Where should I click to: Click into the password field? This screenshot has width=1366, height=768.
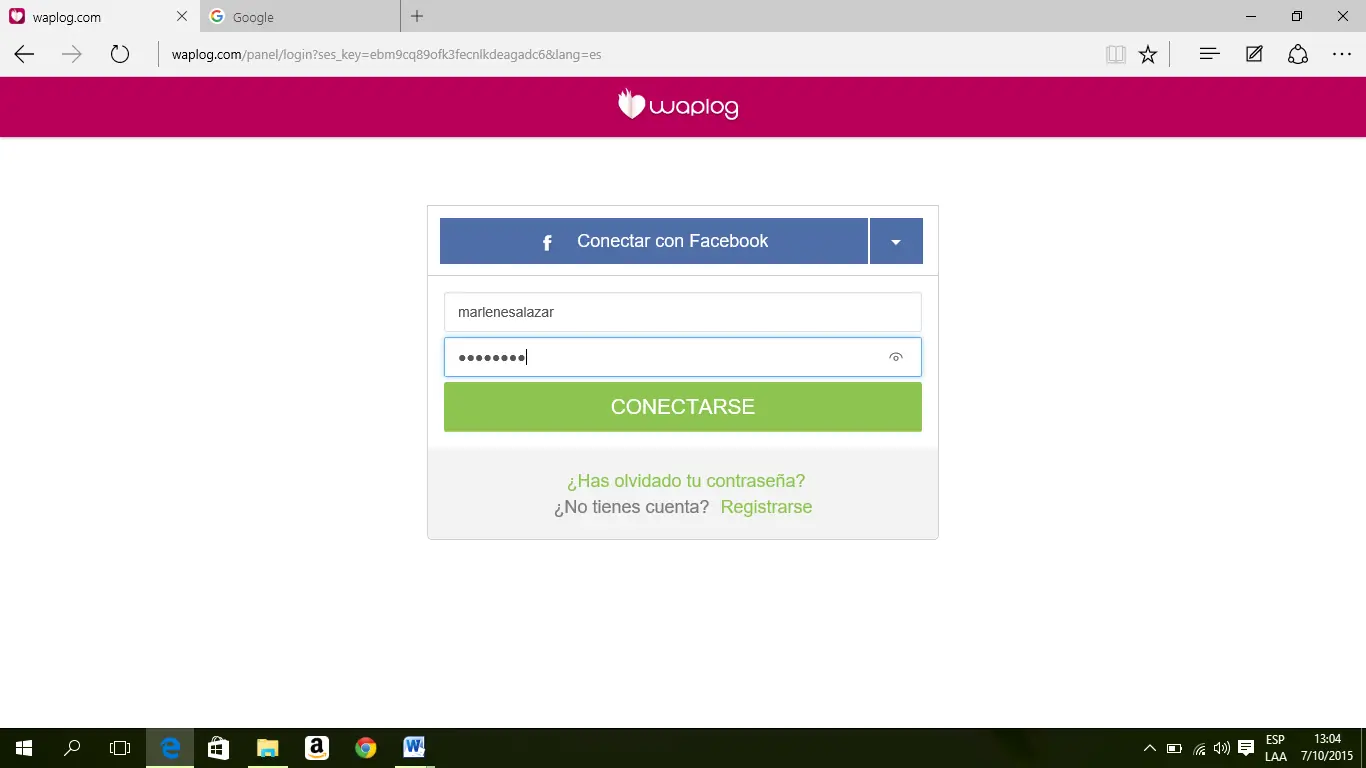683,357
